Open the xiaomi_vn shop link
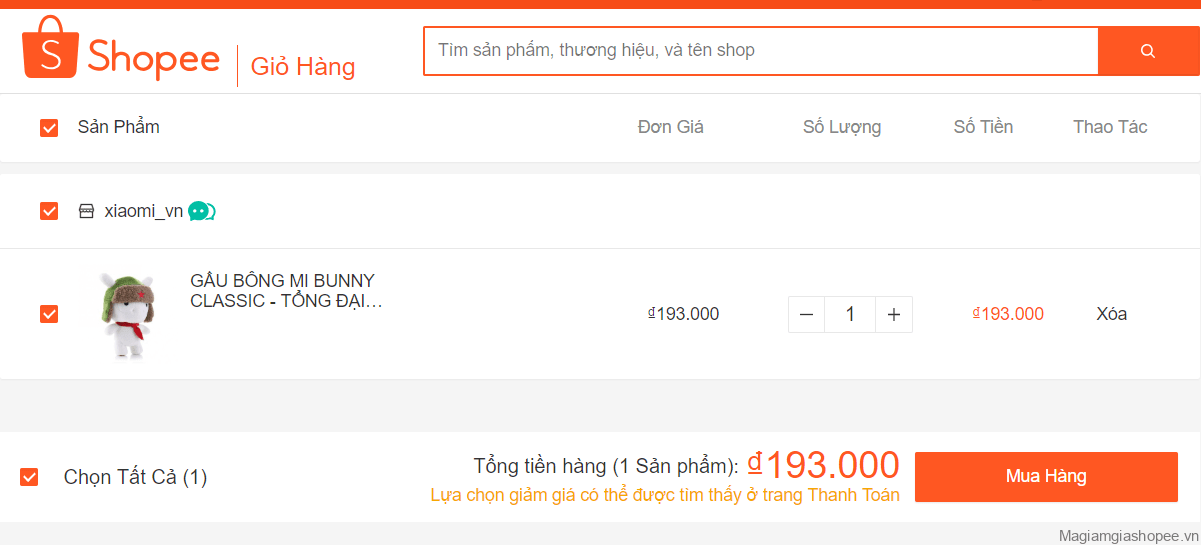The height and width of the screenshot is (545, 1201). click(144, 211)
